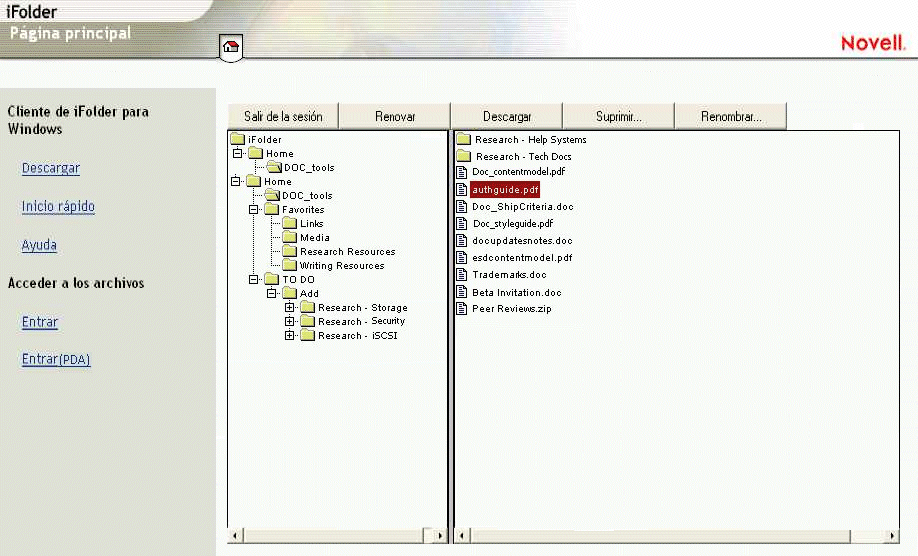Image resolution: width=918 pixels, height=556 pixels.
Task: Click the Trademarks.doc file icon
Action: click(x=462, y=274)
